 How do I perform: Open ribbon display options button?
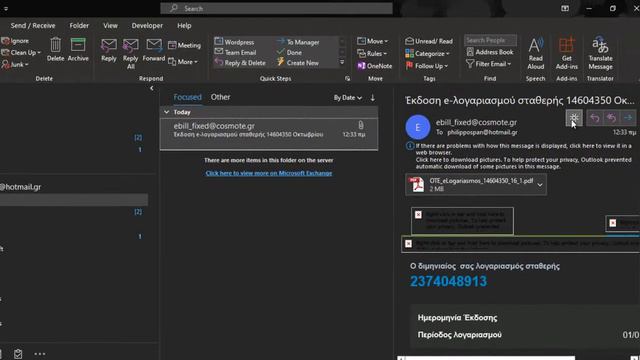point(565,8)
